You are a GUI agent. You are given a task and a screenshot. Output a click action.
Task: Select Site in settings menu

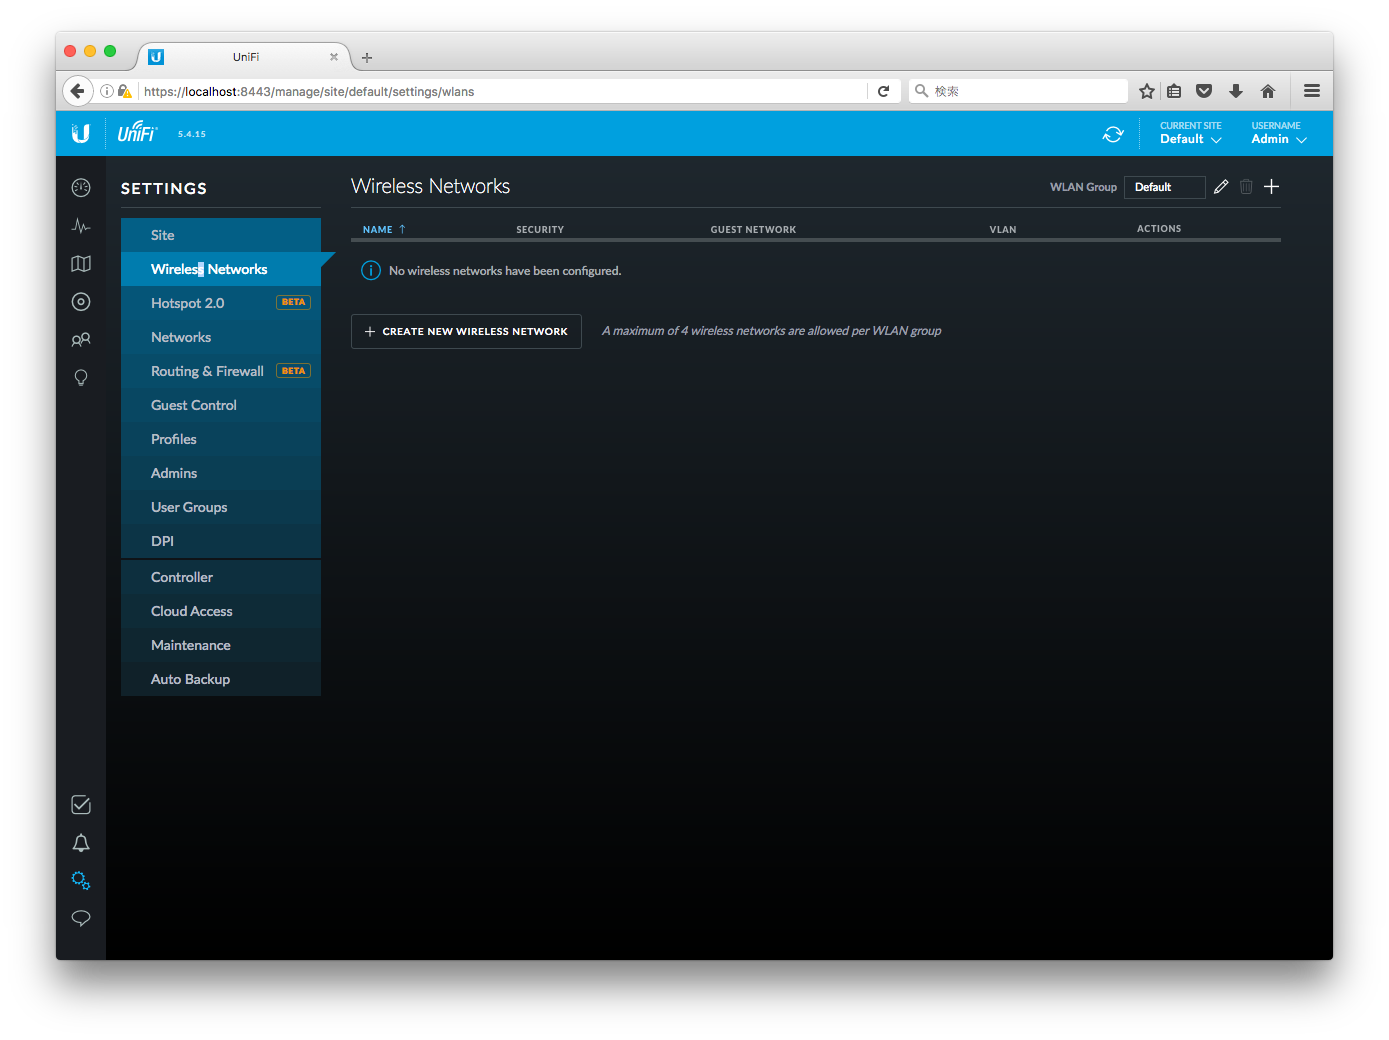coord(221,235)
